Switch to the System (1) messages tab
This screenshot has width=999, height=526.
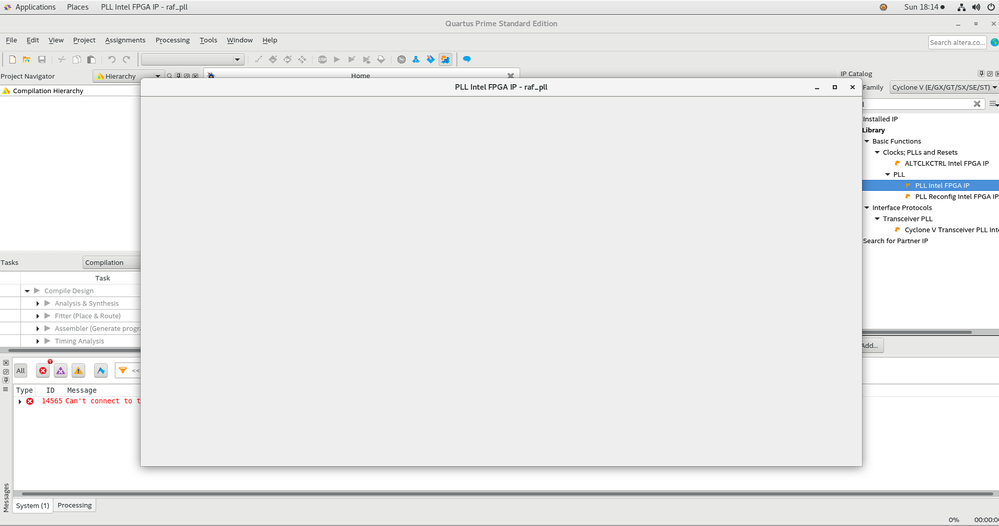coord(32,506)
